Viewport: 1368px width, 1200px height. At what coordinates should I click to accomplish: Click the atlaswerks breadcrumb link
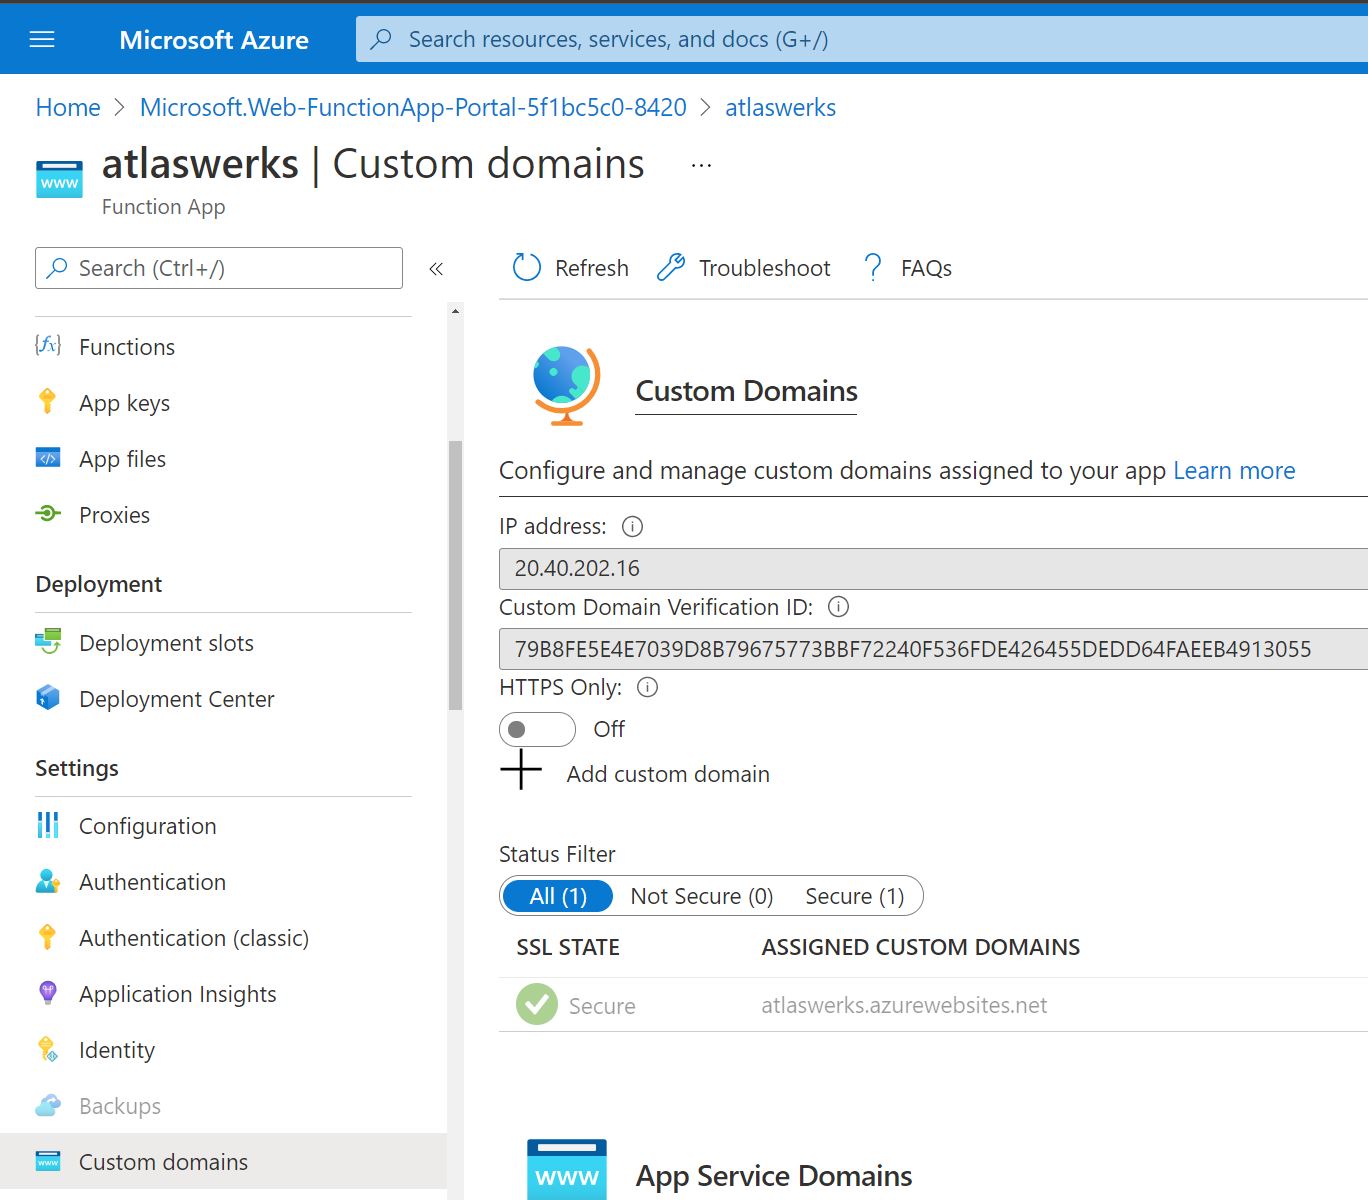(780, 107)
